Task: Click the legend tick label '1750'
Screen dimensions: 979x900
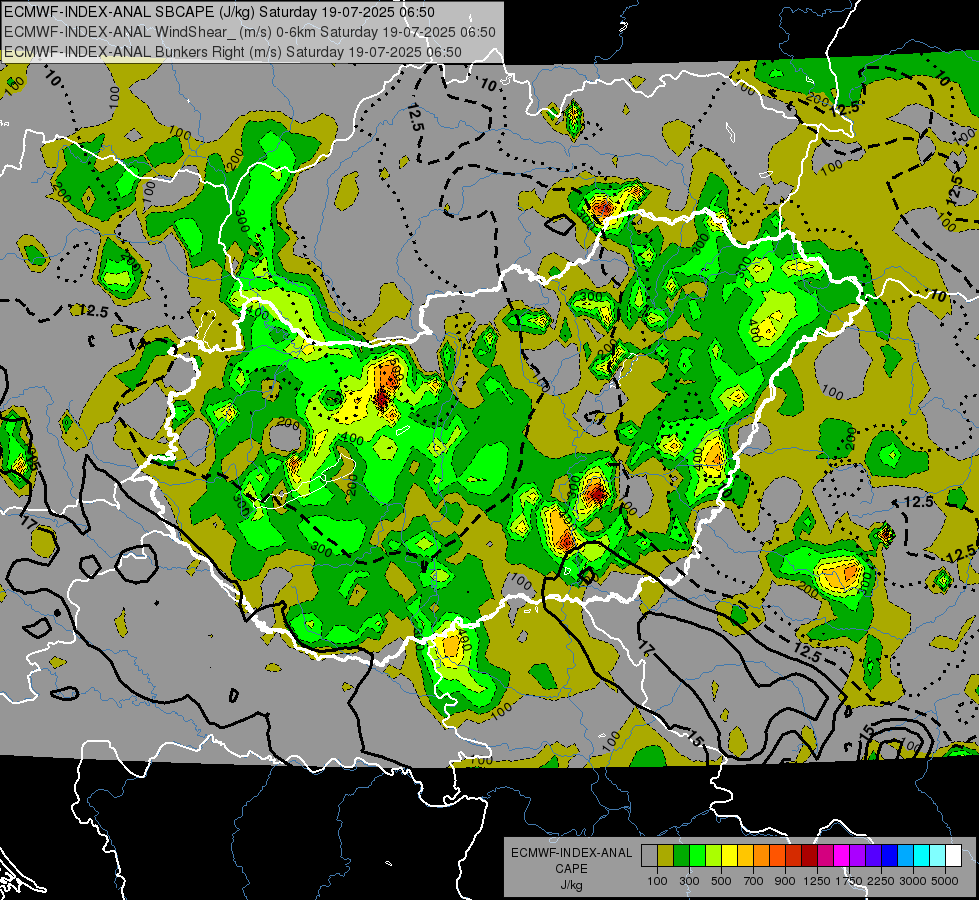Action: point(849,881)
